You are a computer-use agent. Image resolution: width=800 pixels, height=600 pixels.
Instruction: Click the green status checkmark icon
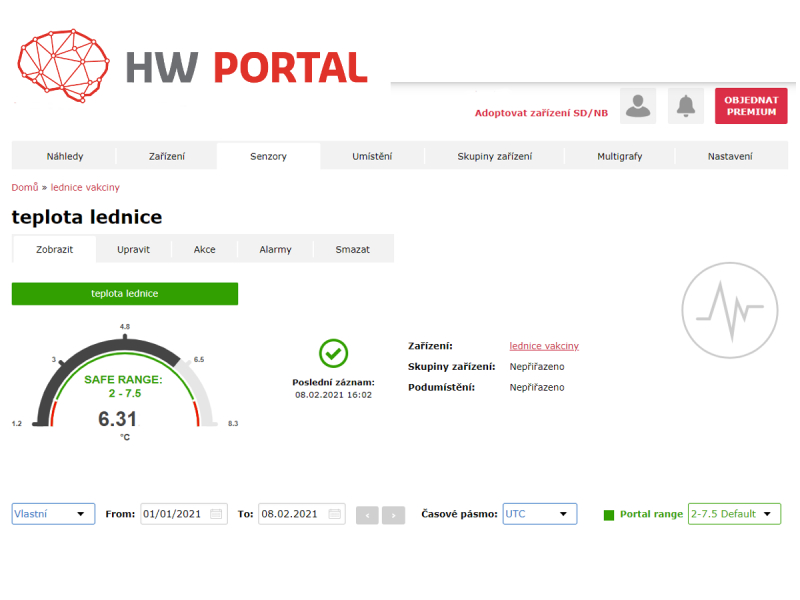pyautogui.click(x=333, y=353)
